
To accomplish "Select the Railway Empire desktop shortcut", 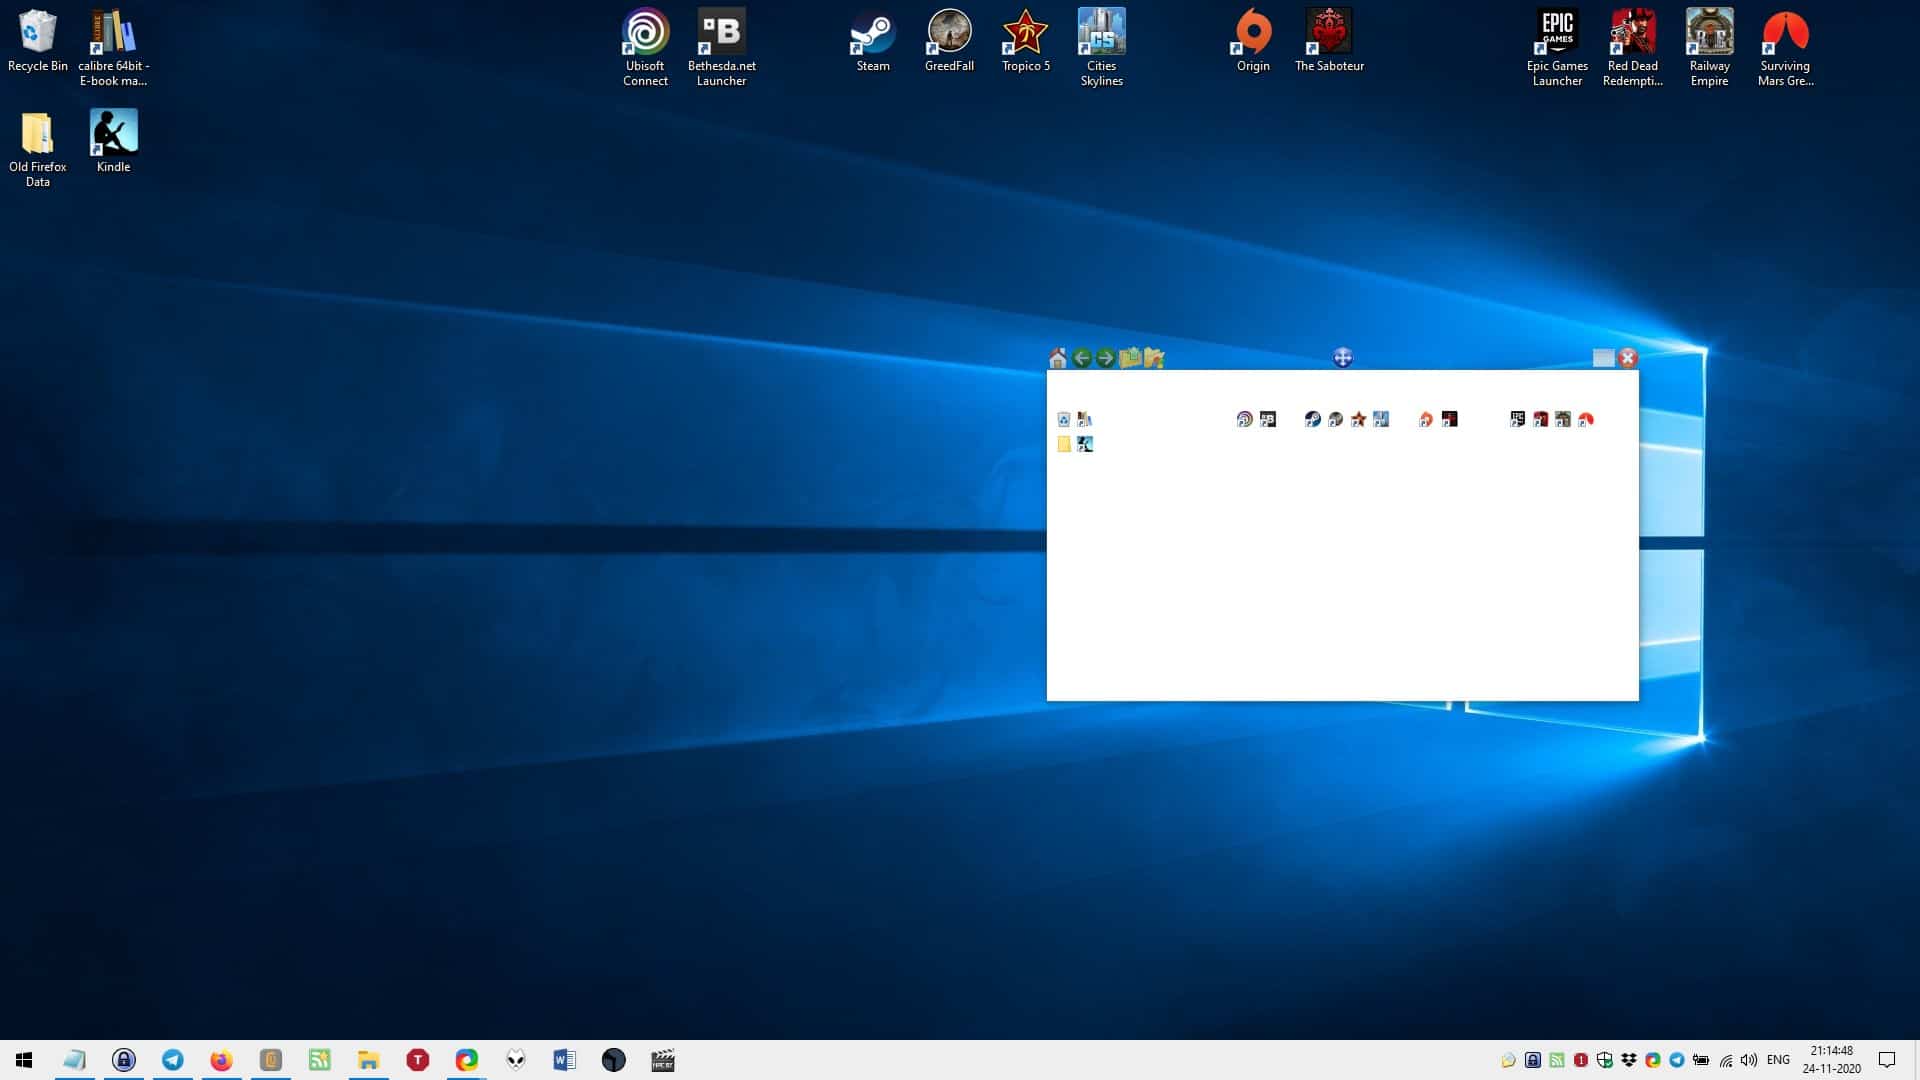I will click(1709, 47).
